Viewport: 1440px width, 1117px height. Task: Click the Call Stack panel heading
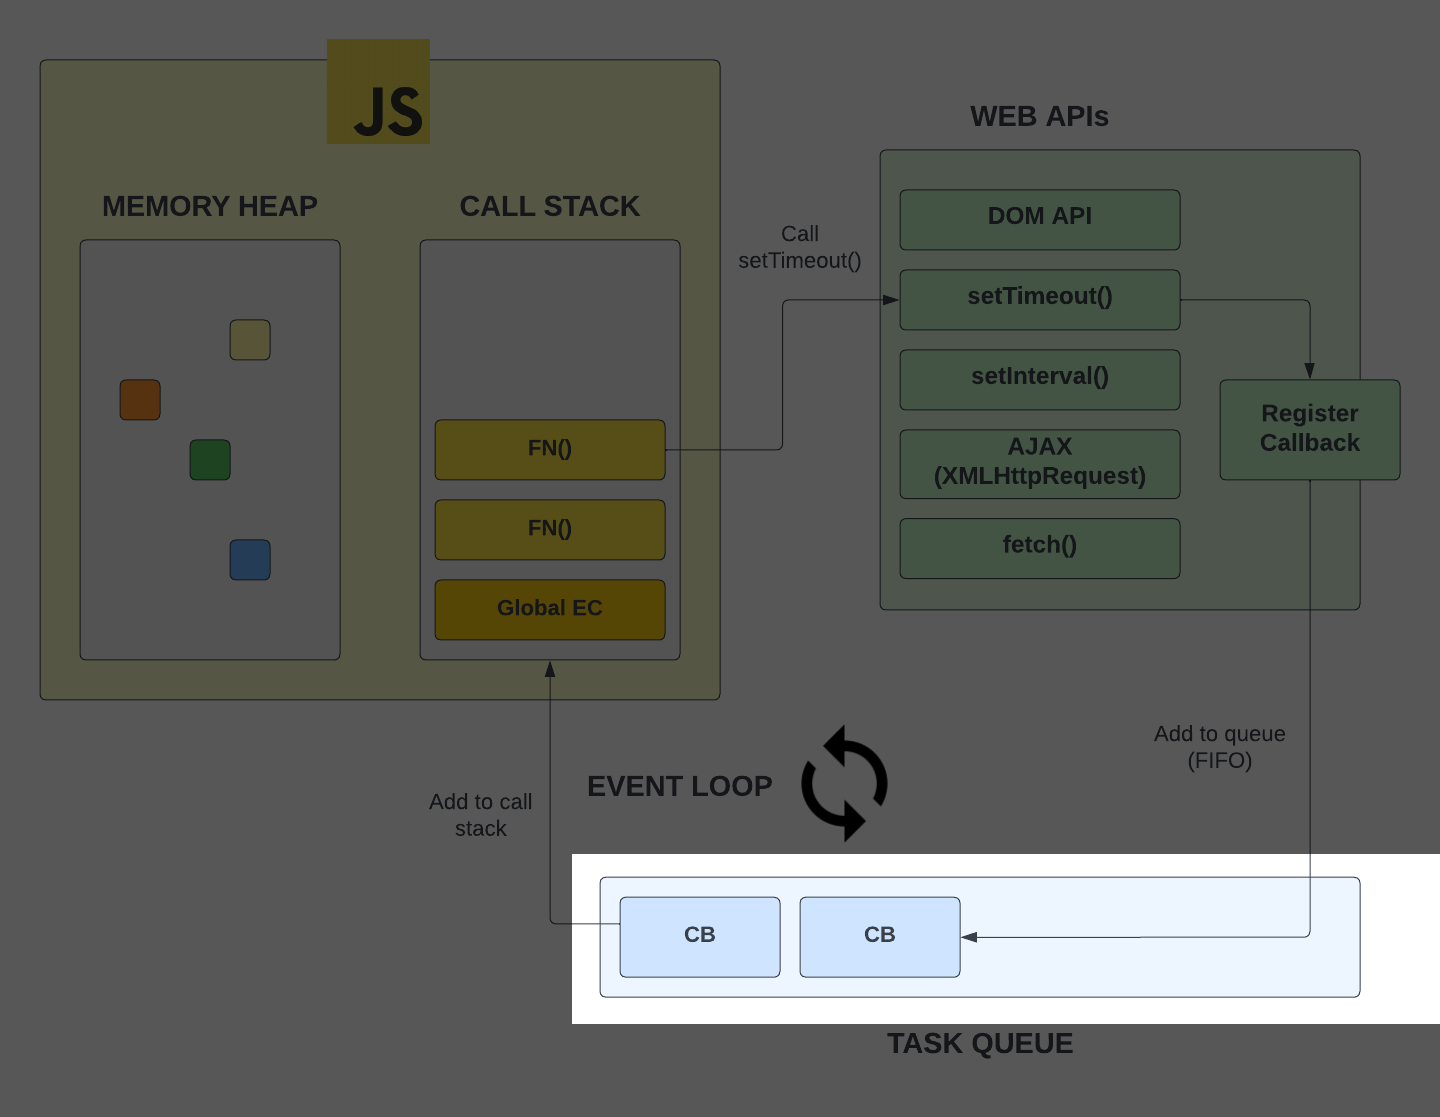click(x=549, y=206)
